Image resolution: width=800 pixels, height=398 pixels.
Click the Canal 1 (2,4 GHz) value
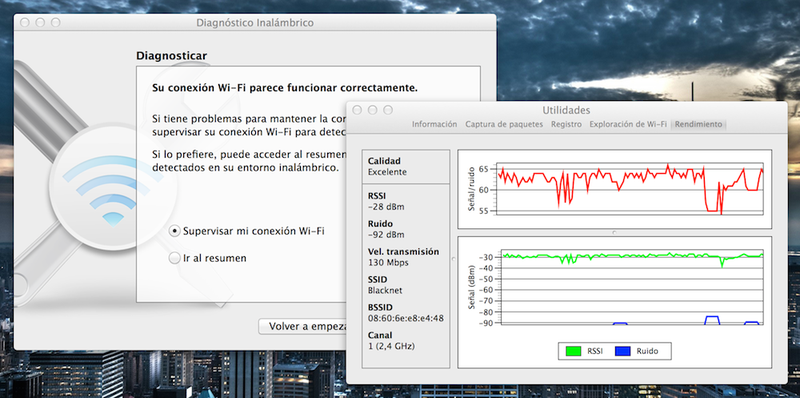click(x=391, y=346)
